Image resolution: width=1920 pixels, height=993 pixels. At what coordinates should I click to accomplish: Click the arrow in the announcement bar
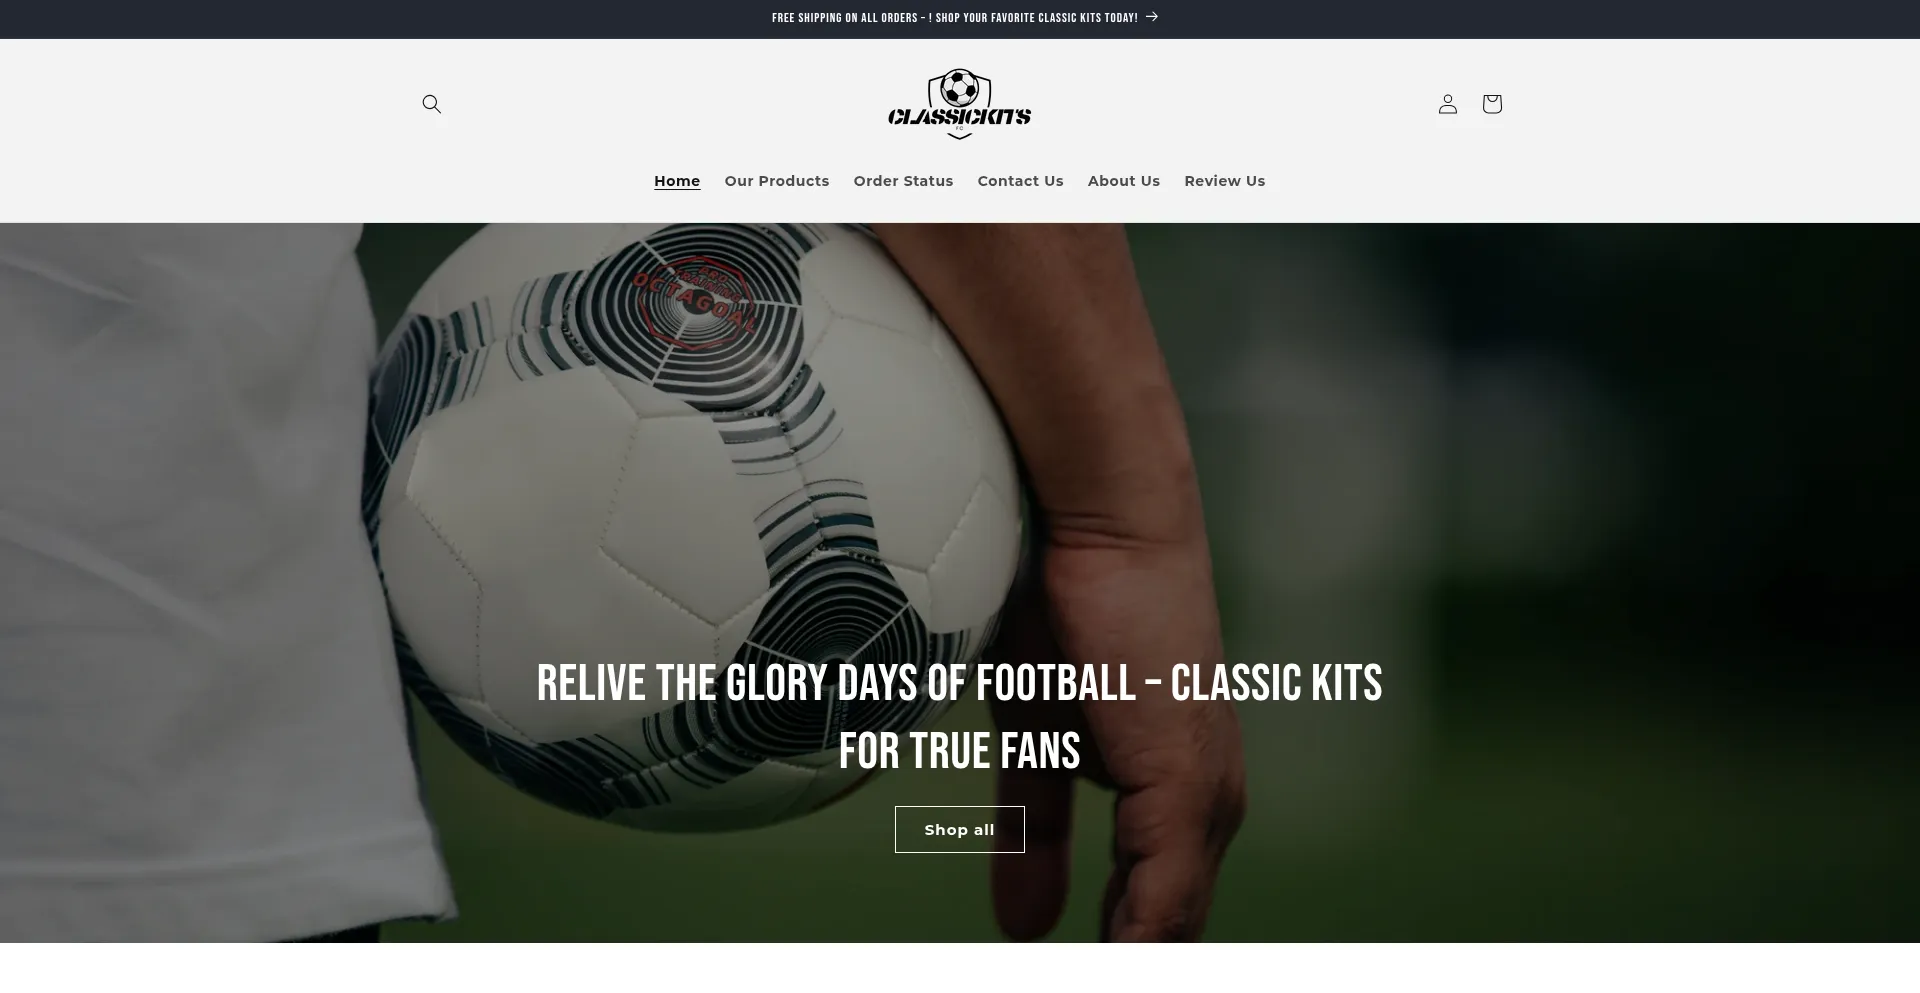point(1152,17)
